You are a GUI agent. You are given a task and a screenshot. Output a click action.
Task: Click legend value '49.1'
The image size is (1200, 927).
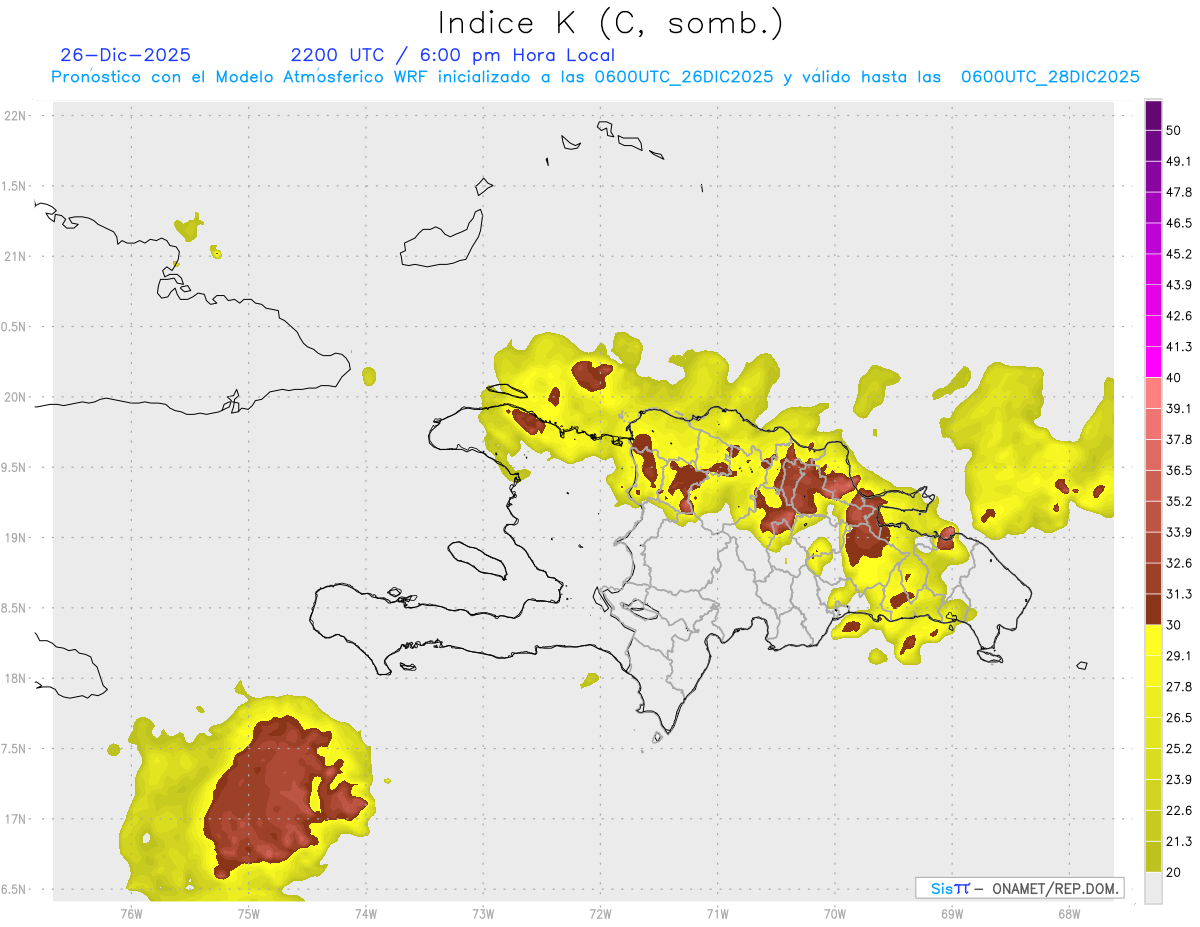pyautogui.click(x=1179, y=162)
